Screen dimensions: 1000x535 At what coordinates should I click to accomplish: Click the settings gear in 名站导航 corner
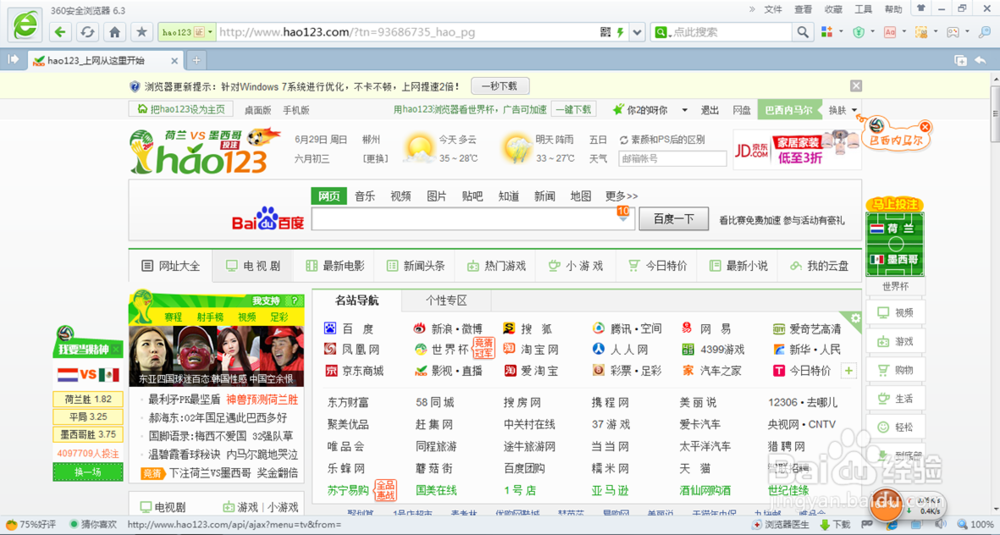coord(855,318)
